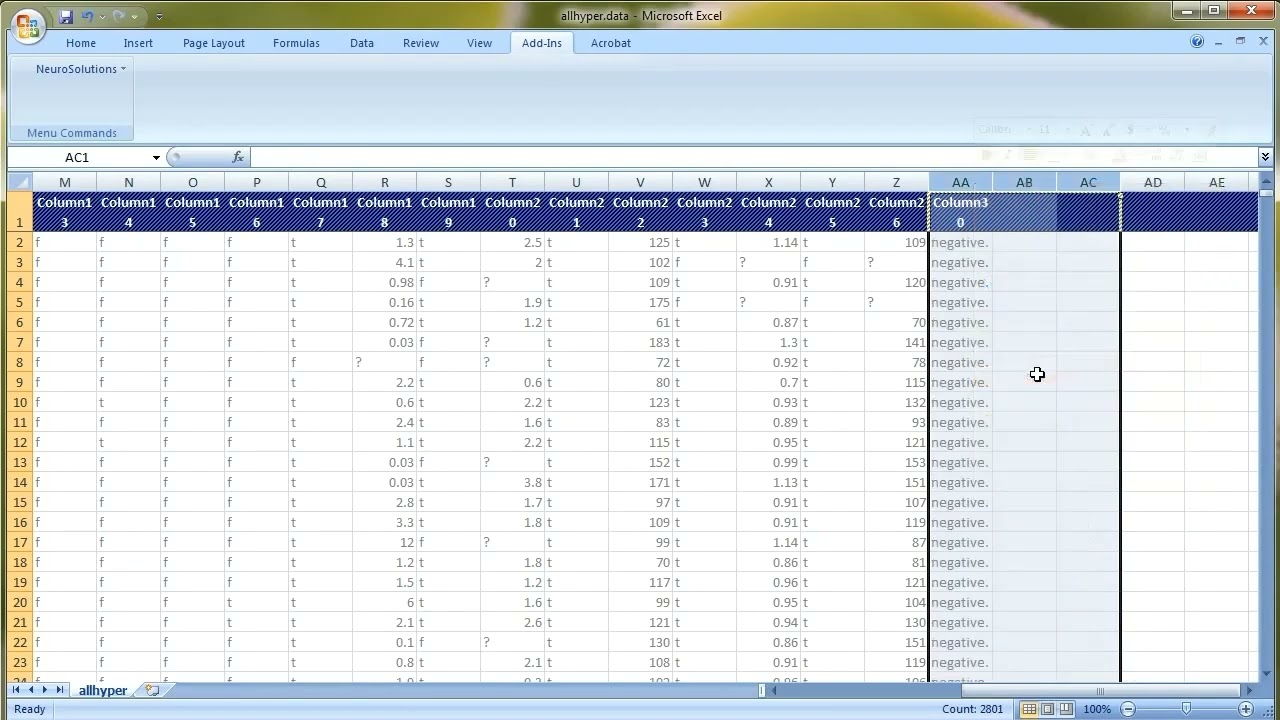Select column AA header

pyautogui.click(x=961, y=182)
